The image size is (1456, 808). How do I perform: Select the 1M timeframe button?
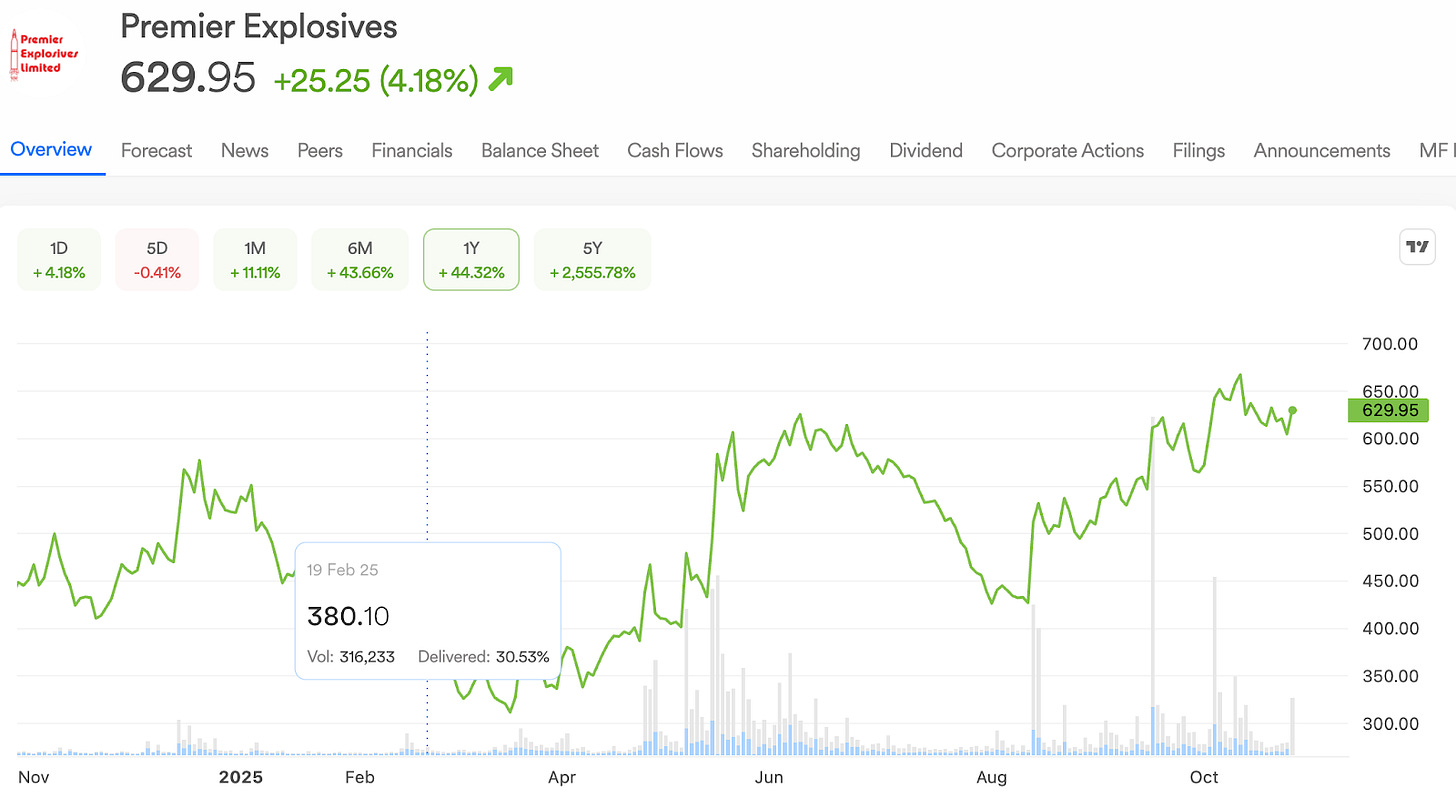255,260
